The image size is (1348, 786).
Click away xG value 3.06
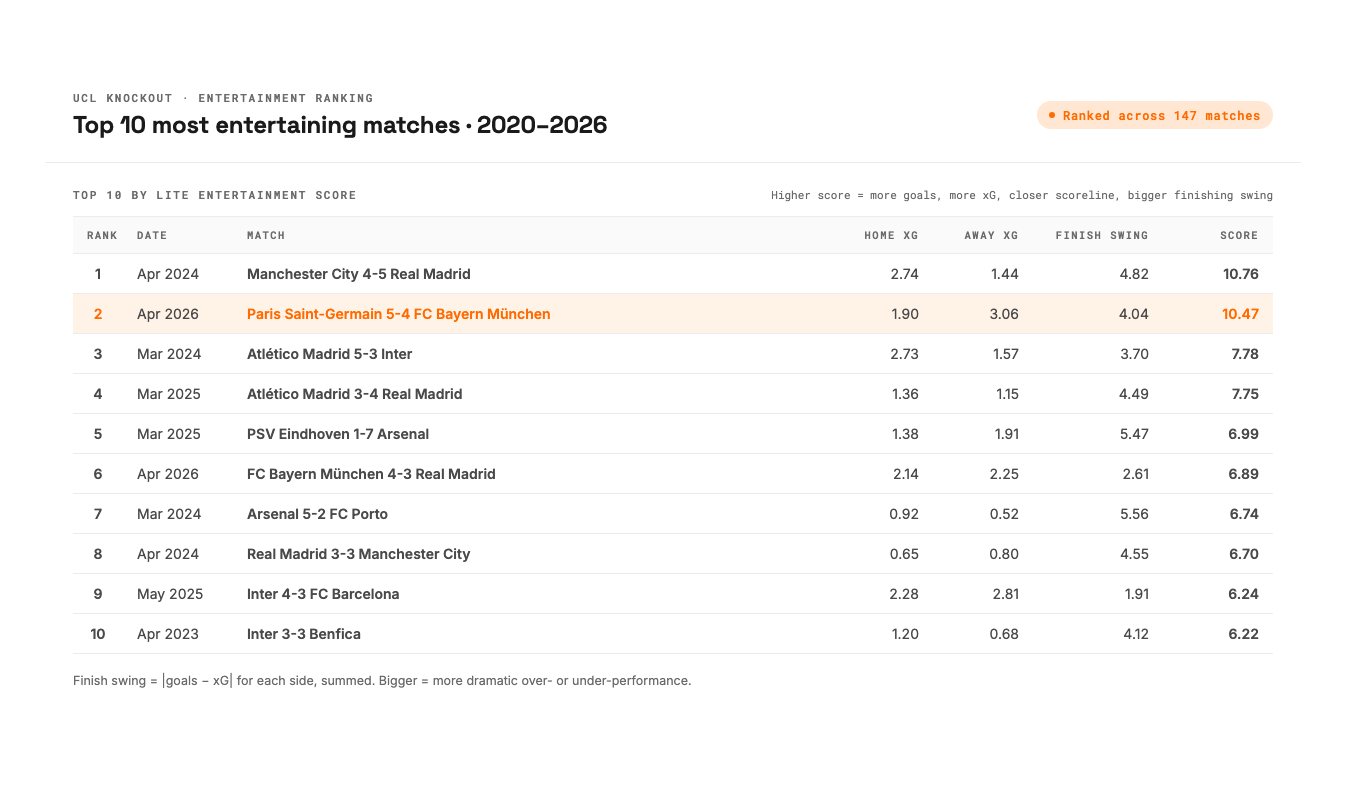pos(1005,314)
